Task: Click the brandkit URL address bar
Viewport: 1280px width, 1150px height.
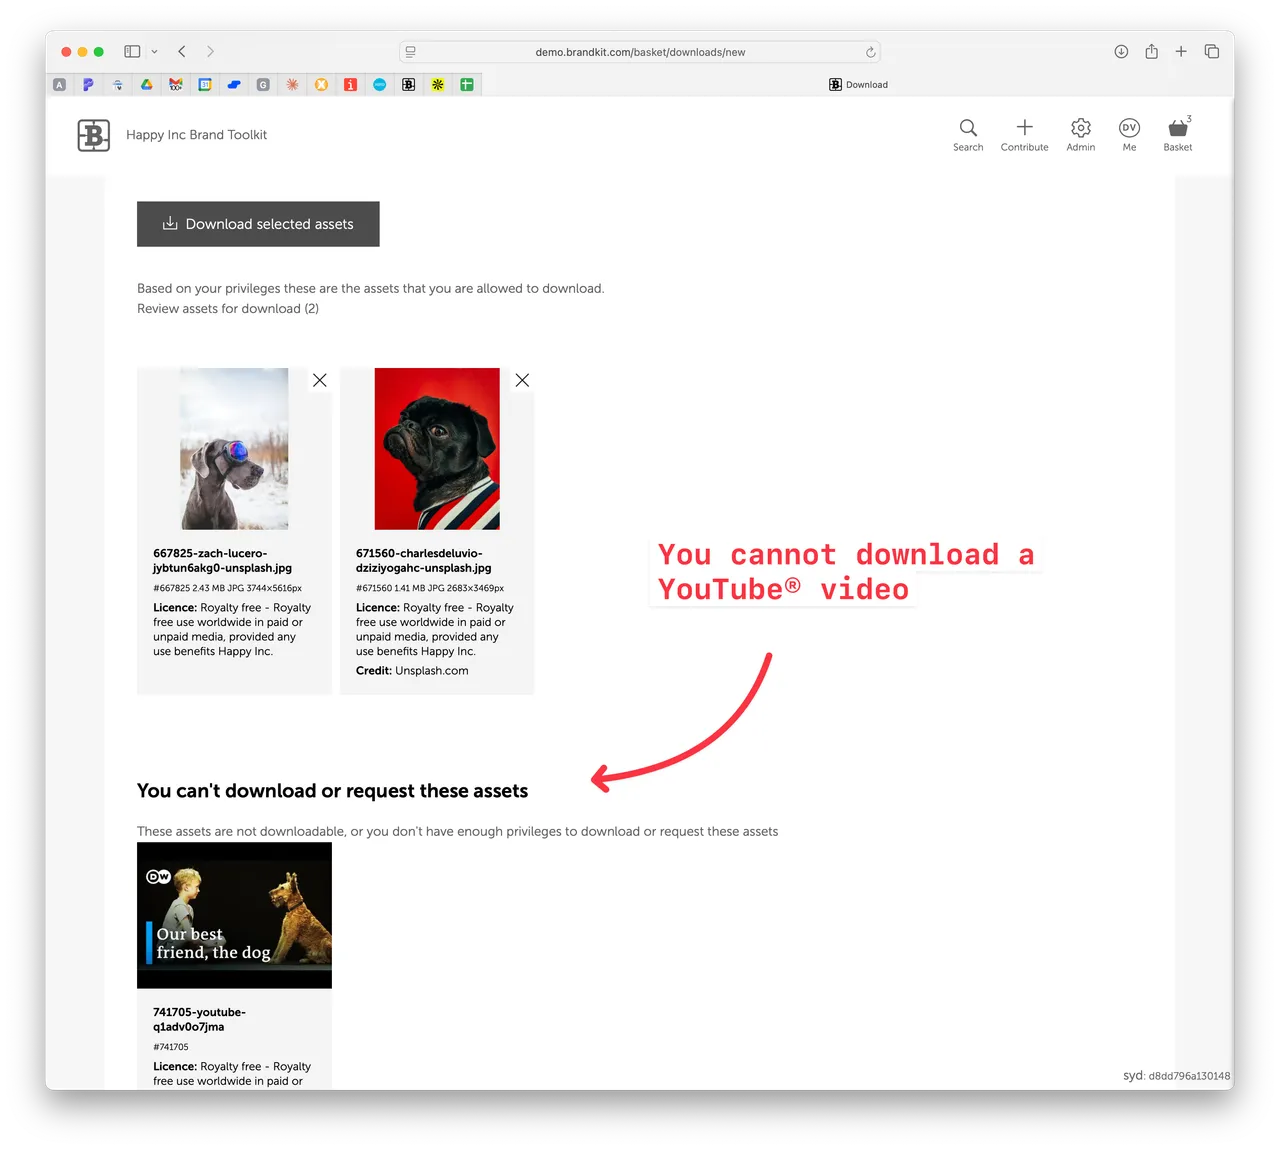Action: pyautogui.click(x=640, y=52)
